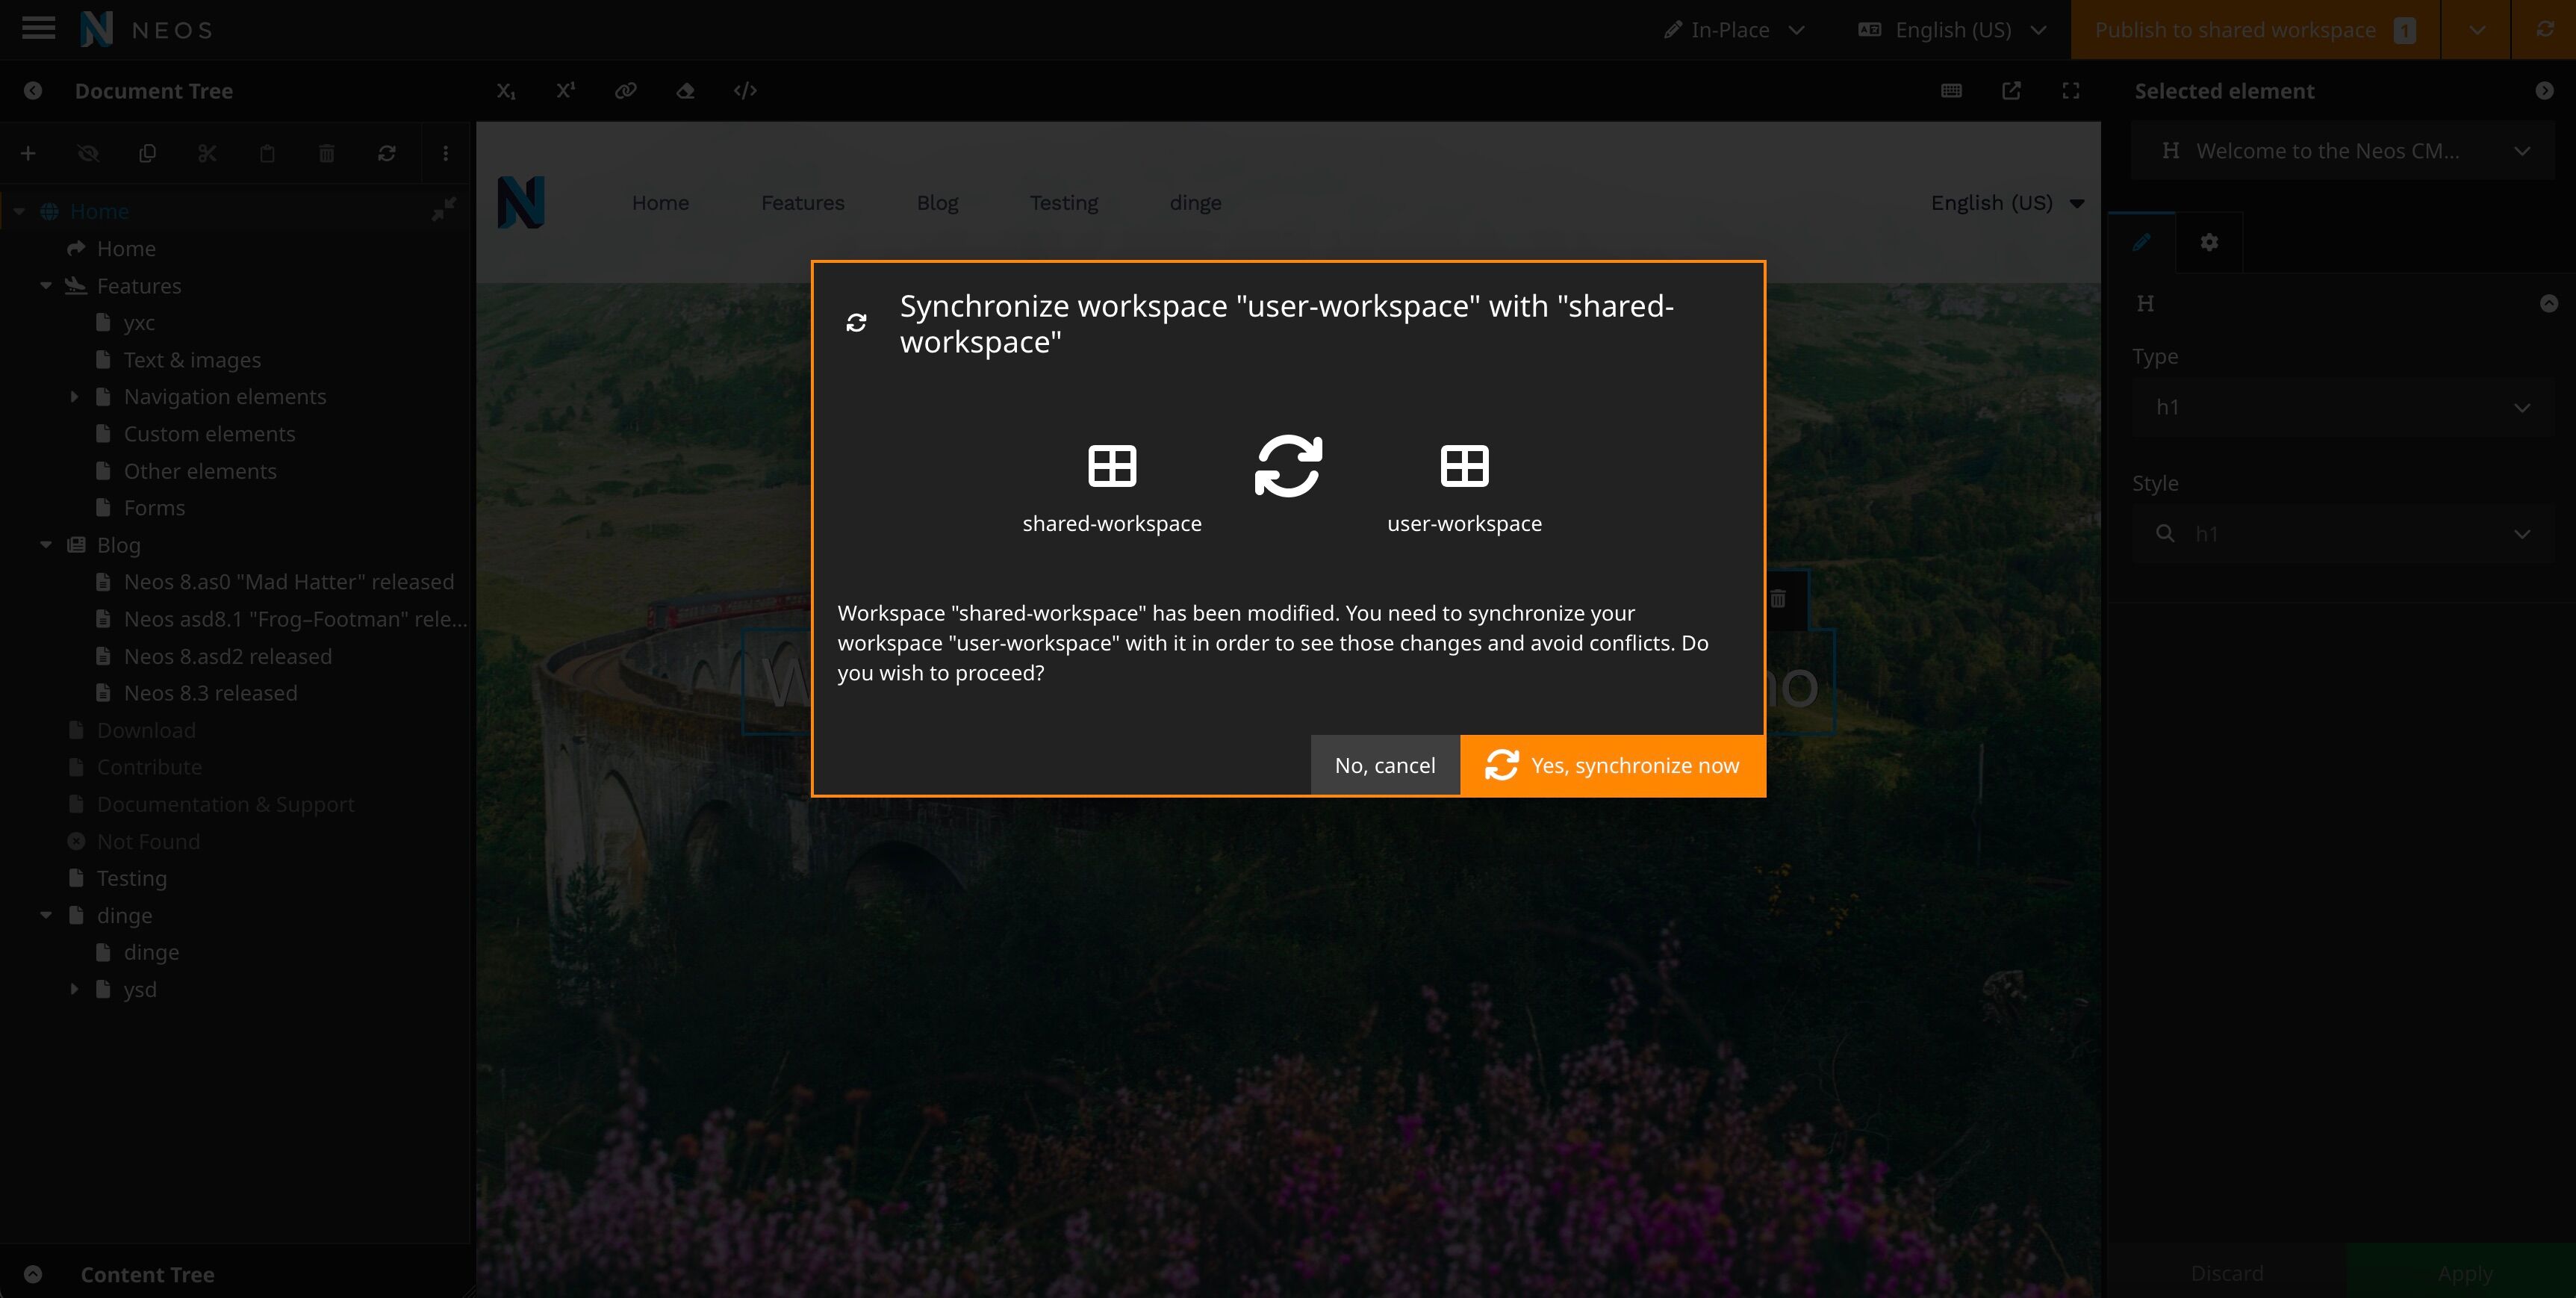Toggle fullscreen content editing
Viewport: 2576px width, 1298px height.
click(x=2071, y=91)
